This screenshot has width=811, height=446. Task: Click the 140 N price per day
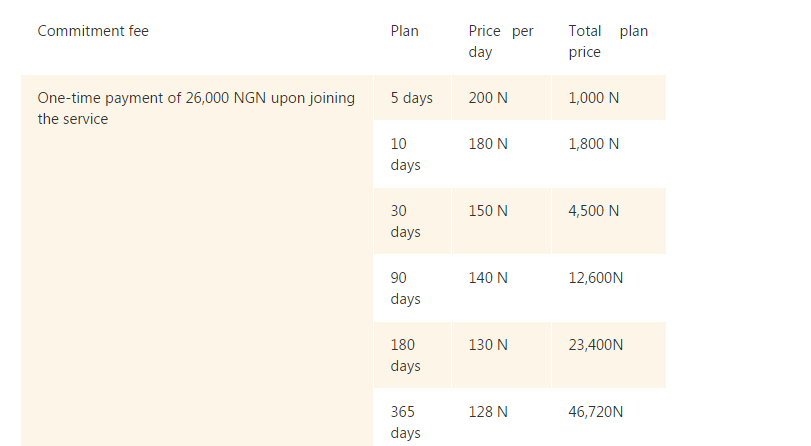[487, 278]
